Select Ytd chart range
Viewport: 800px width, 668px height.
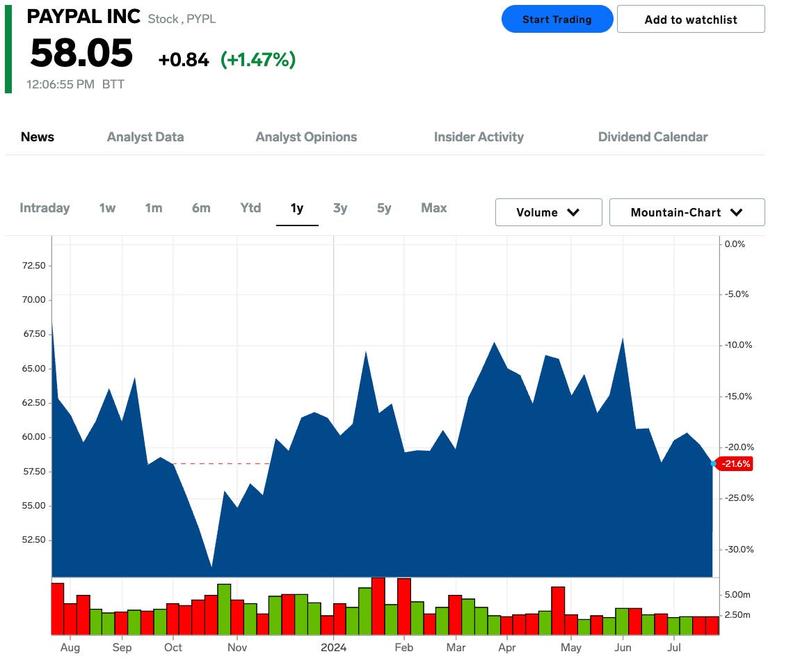click(x=251, y=208)
